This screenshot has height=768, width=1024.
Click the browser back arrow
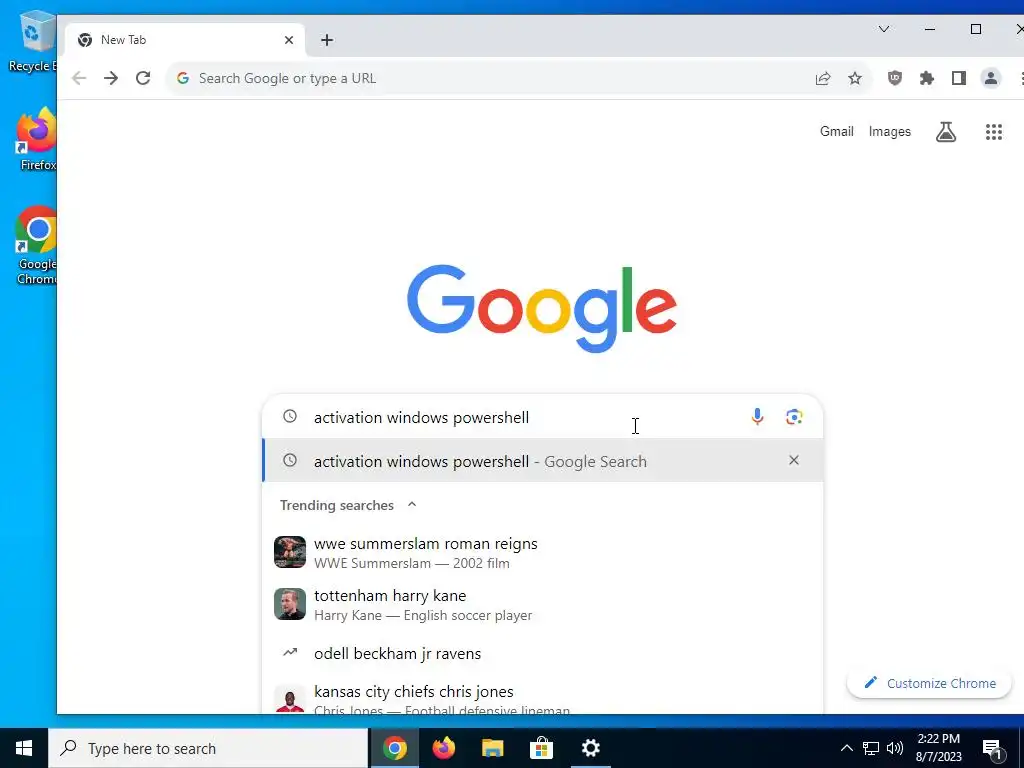[x=79, y=78]
